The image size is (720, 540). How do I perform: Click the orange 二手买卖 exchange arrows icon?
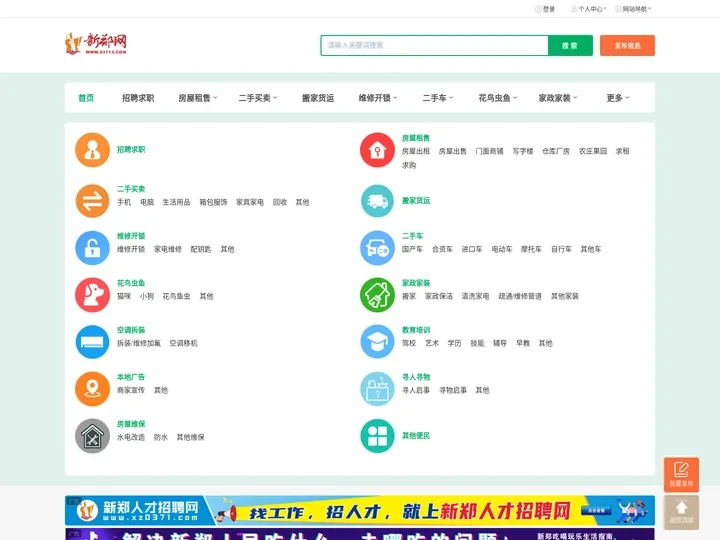pyautogui.click(x=92, y=201)
